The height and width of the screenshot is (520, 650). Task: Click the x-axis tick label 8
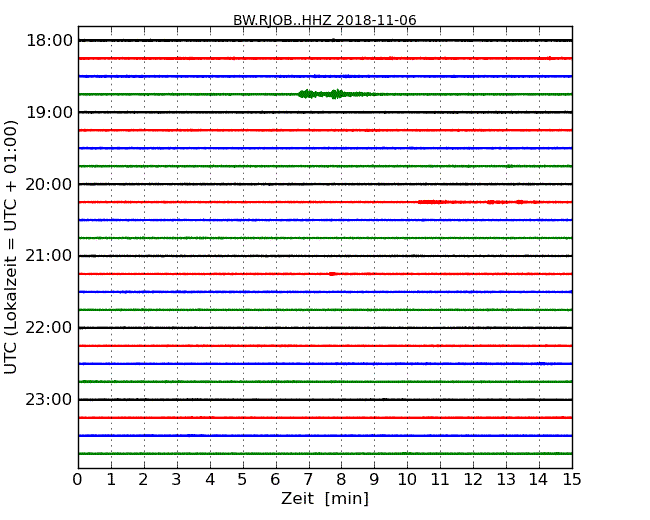tap(341, 479)
